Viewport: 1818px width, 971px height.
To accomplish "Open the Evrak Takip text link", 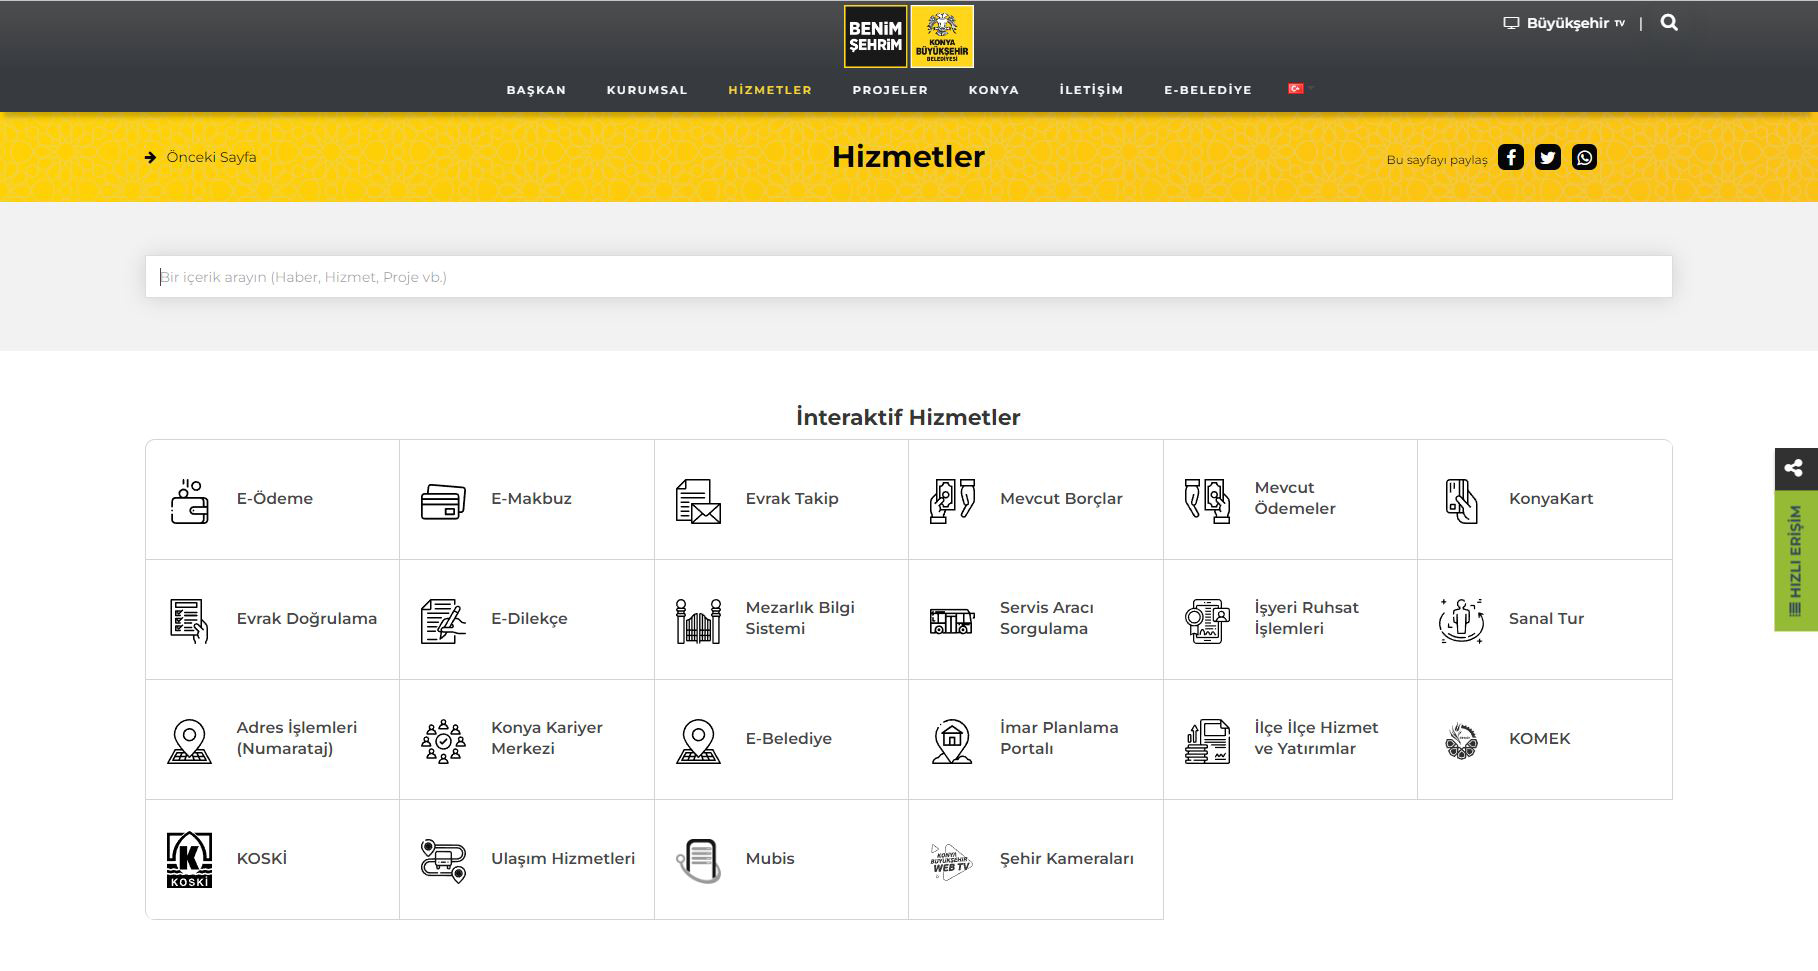I will (x=791, y=499).
